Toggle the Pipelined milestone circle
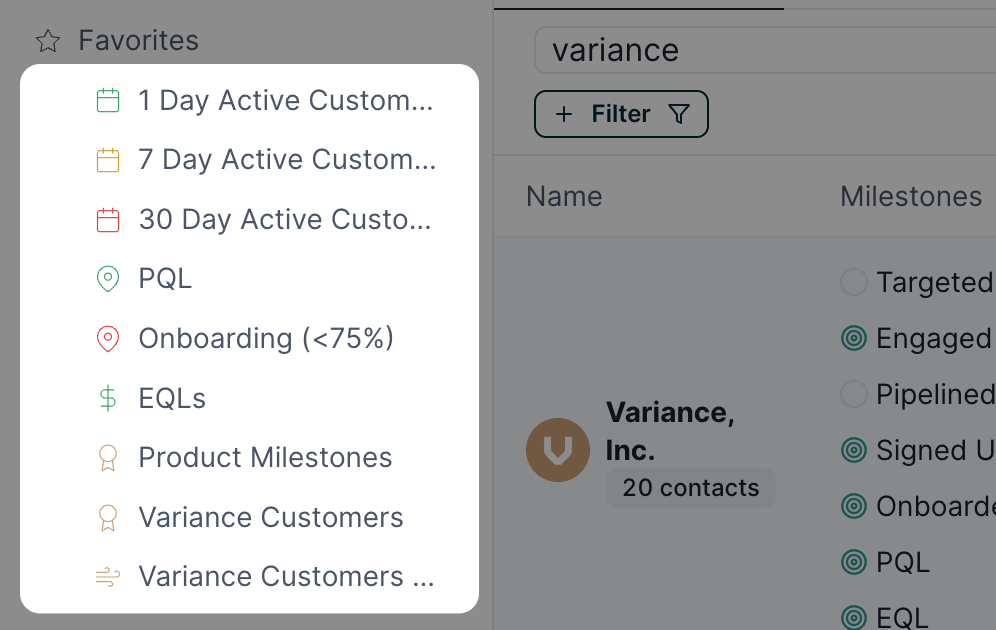Viewport: 996px width, 630px height. click(853, 395)
